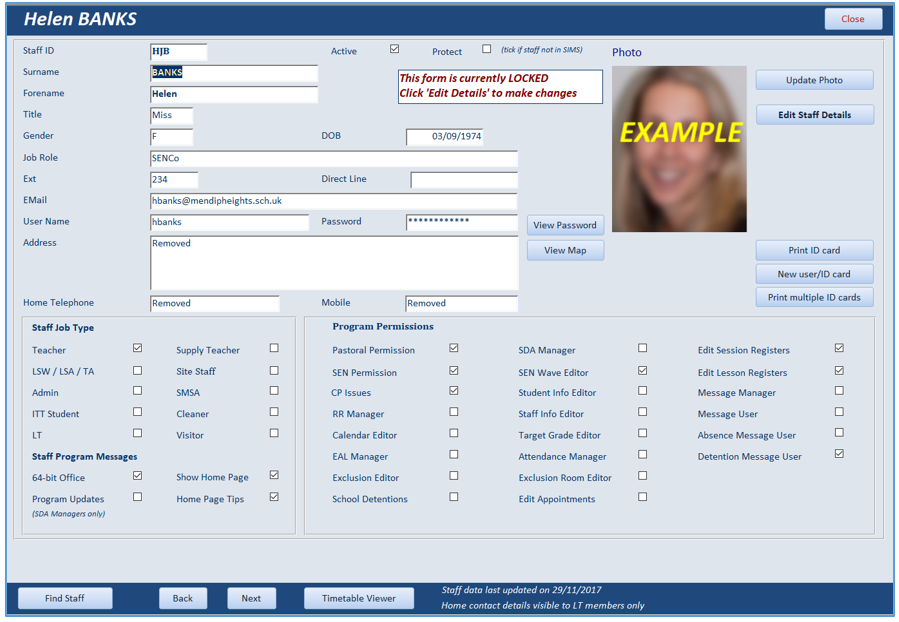Enable the Message Manager checkbox
Screen dimensions: 899x622
[839, 391]
